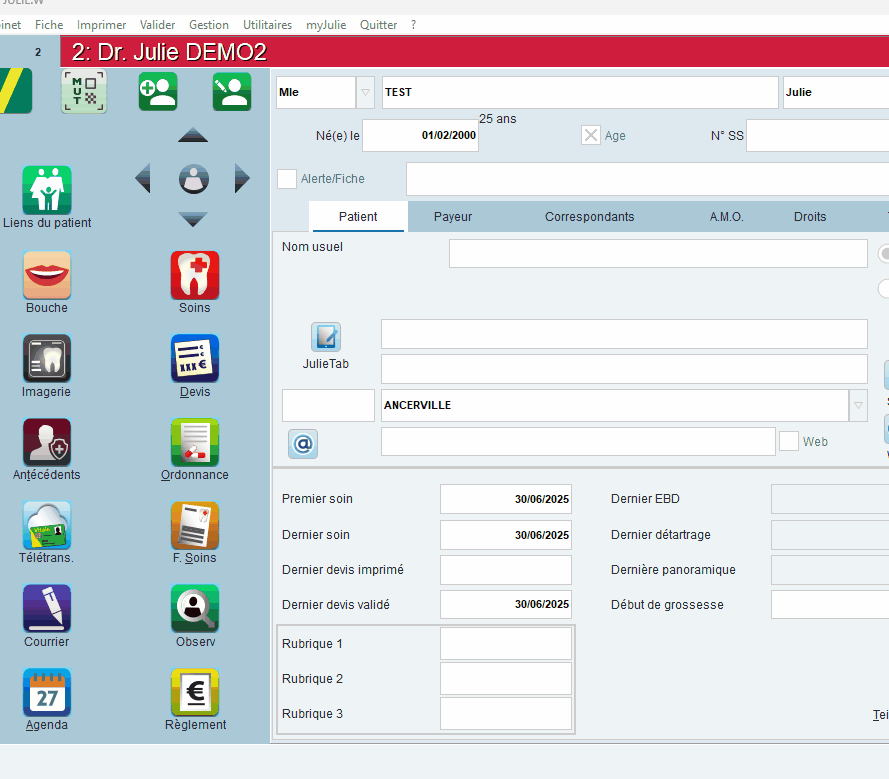Click the center patient navigation button
Image resolution: width=889 pixels, height=779 pixels.
pyautogui.click(x=193, y=179)
